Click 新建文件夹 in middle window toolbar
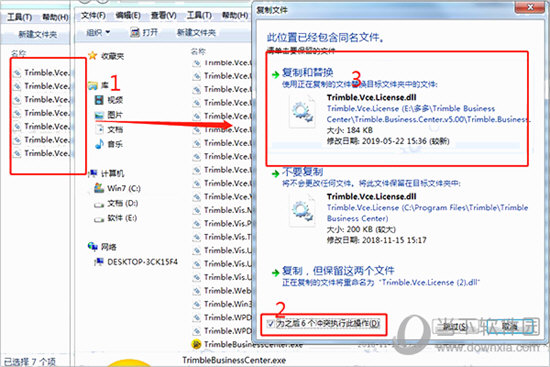Screen dimensions: 550x367 coord(196,33)
